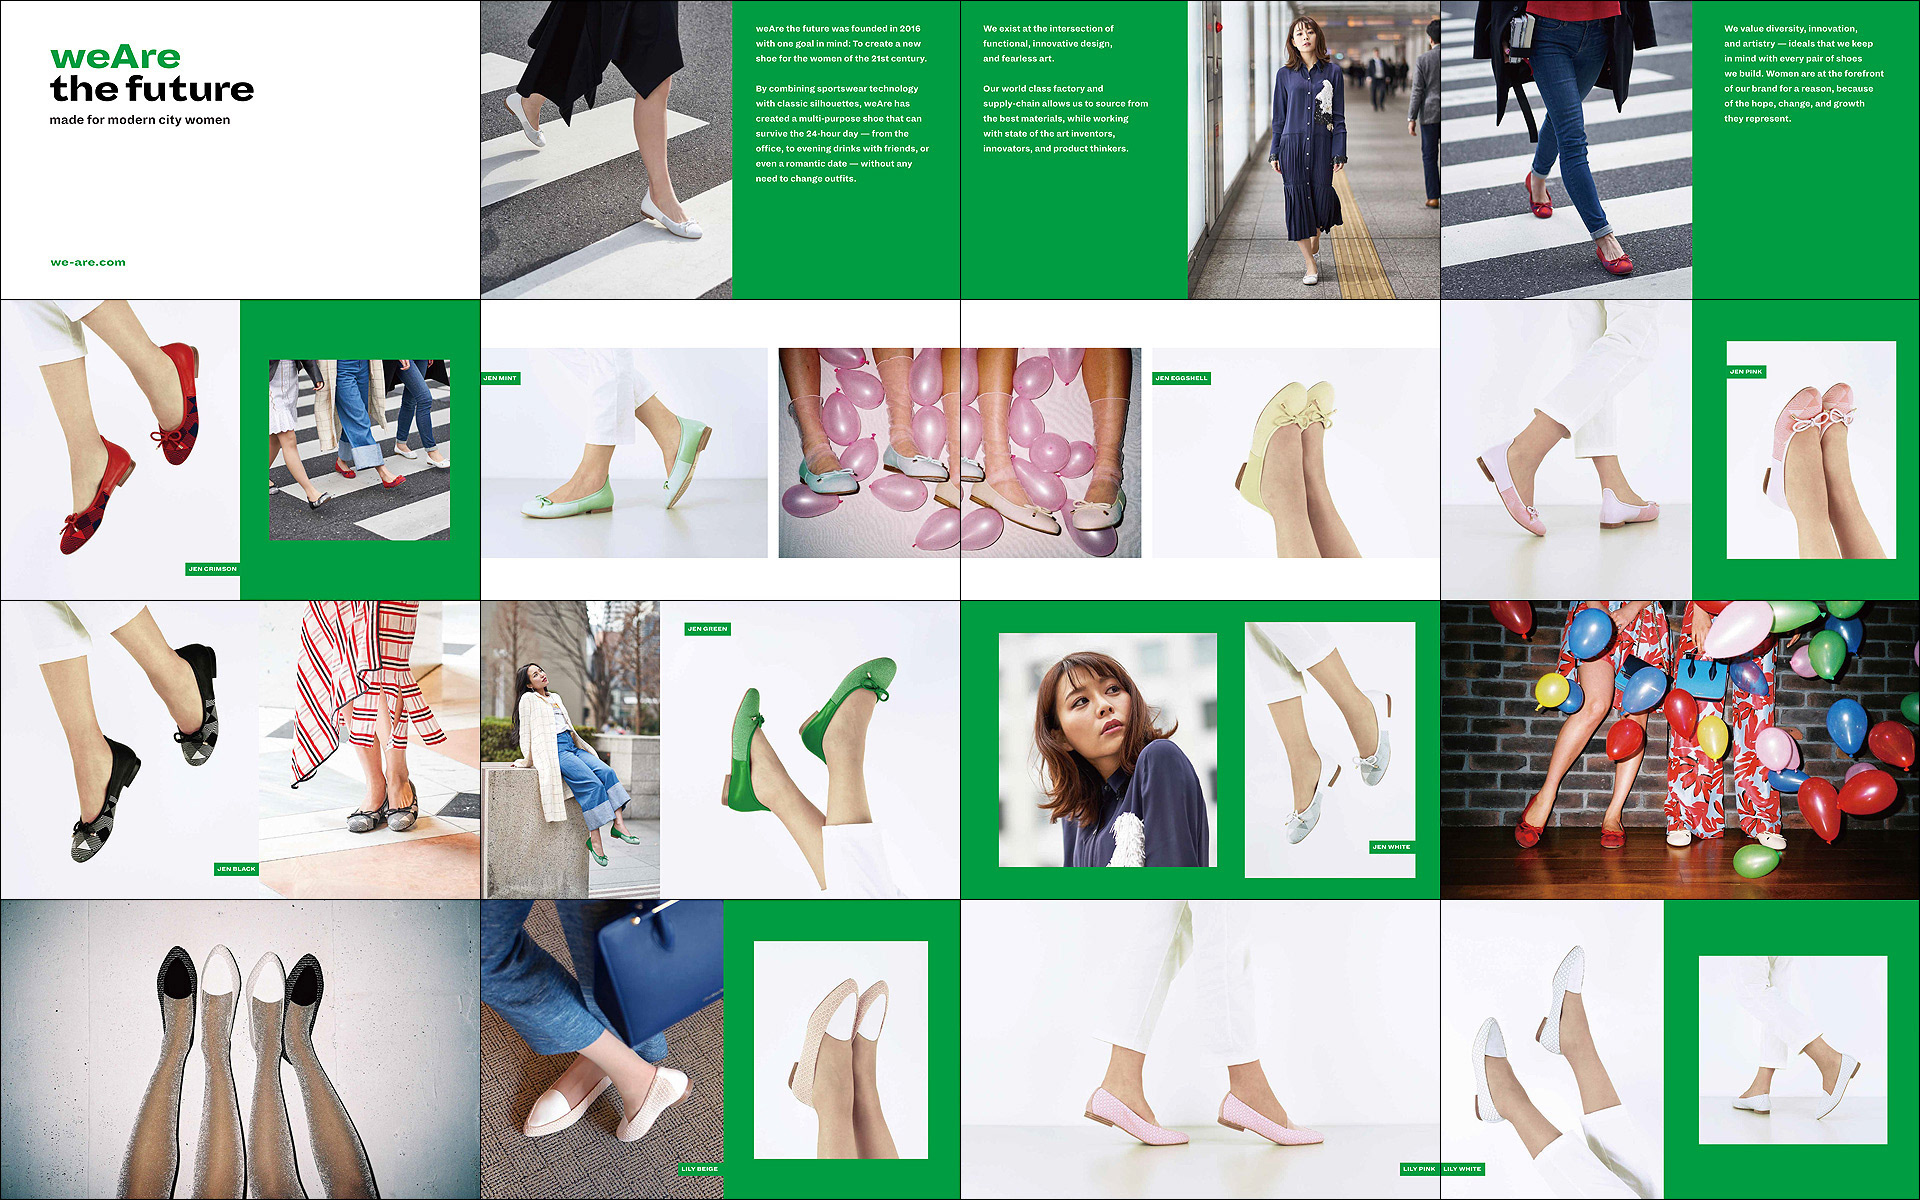Select the walking pink shoes white pants photo

(1566, 450)
